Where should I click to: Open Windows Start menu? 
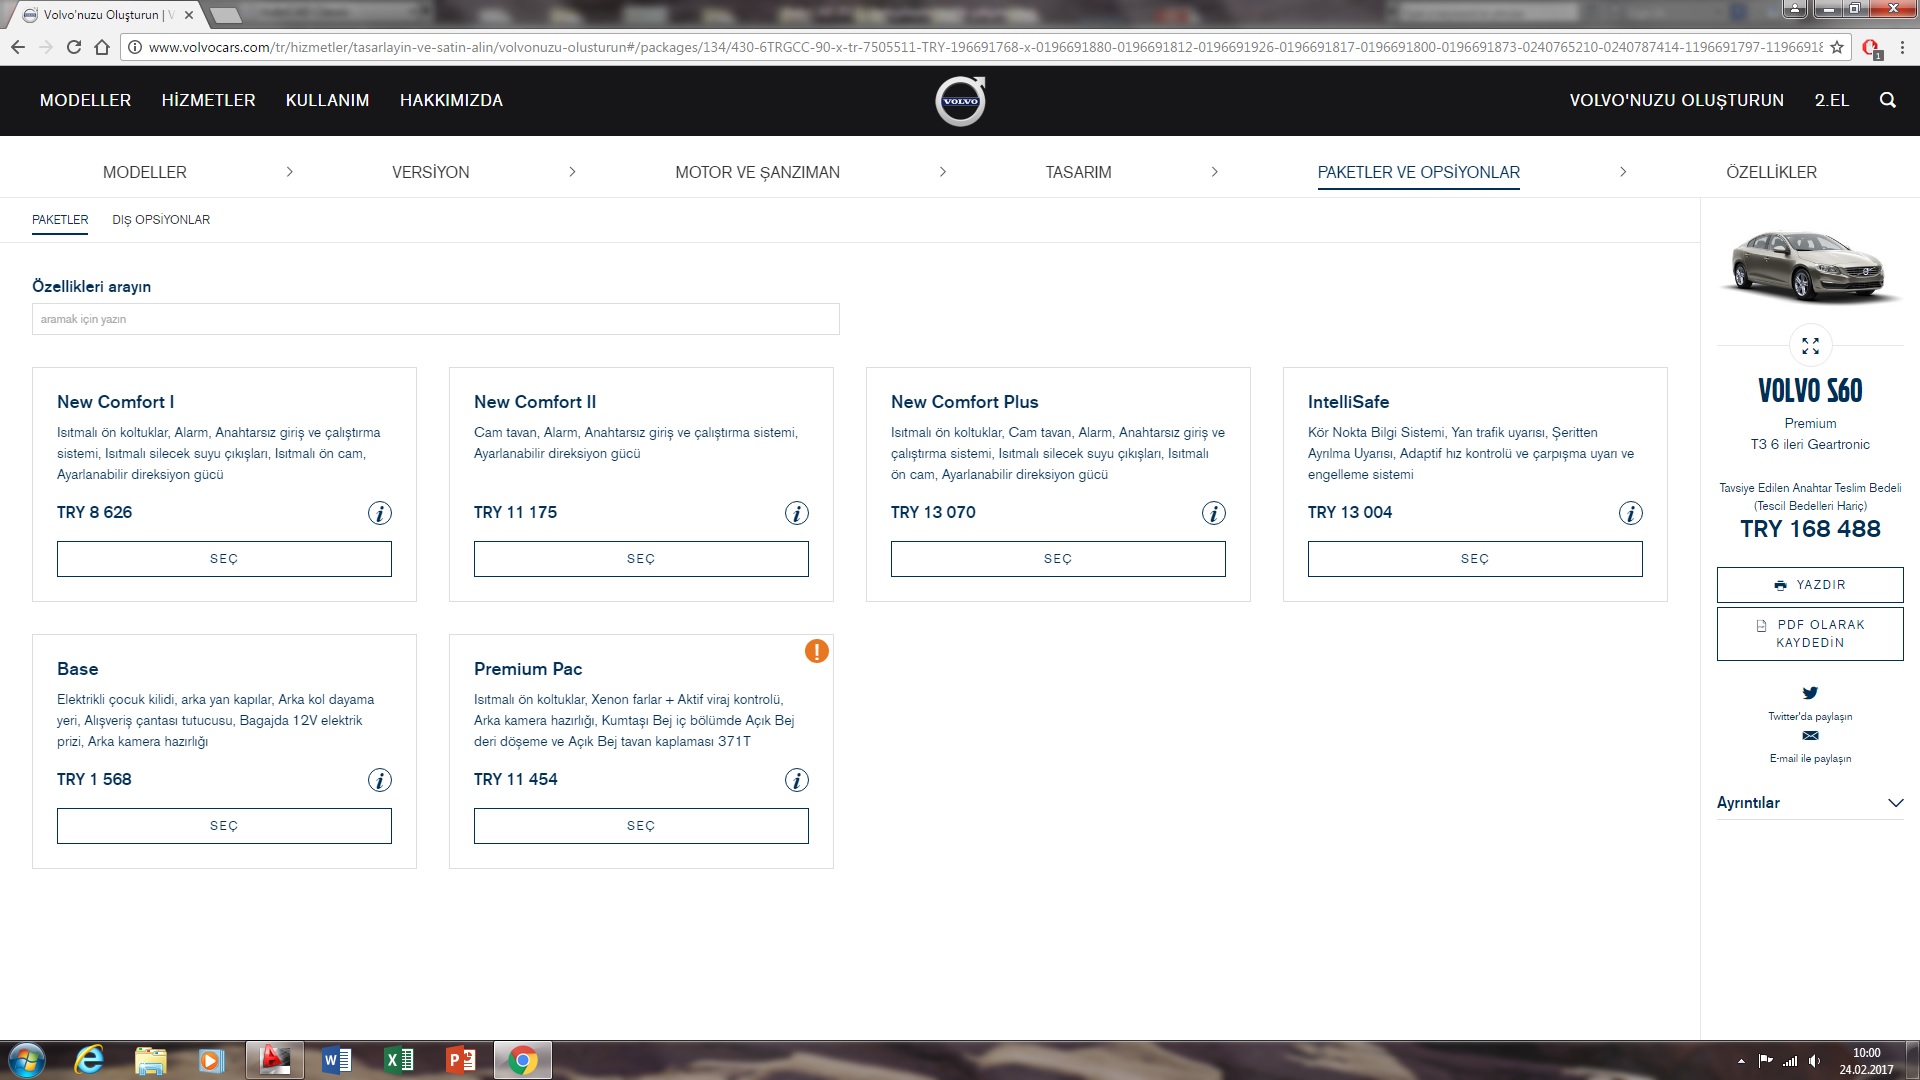coord(26,1060)
